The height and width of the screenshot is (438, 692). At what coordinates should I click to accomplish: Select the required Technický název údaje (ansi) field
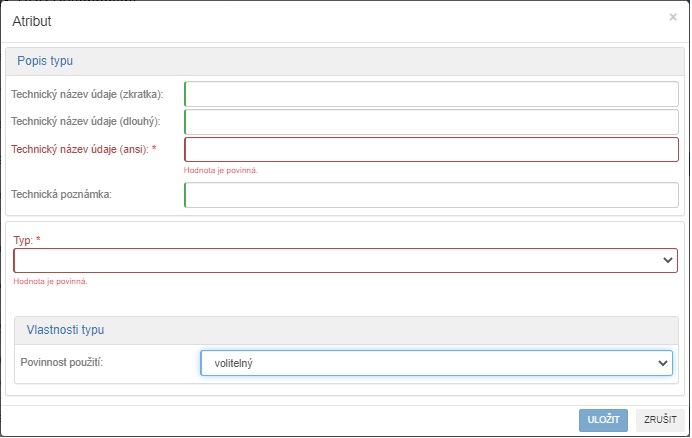coord(431,150)
